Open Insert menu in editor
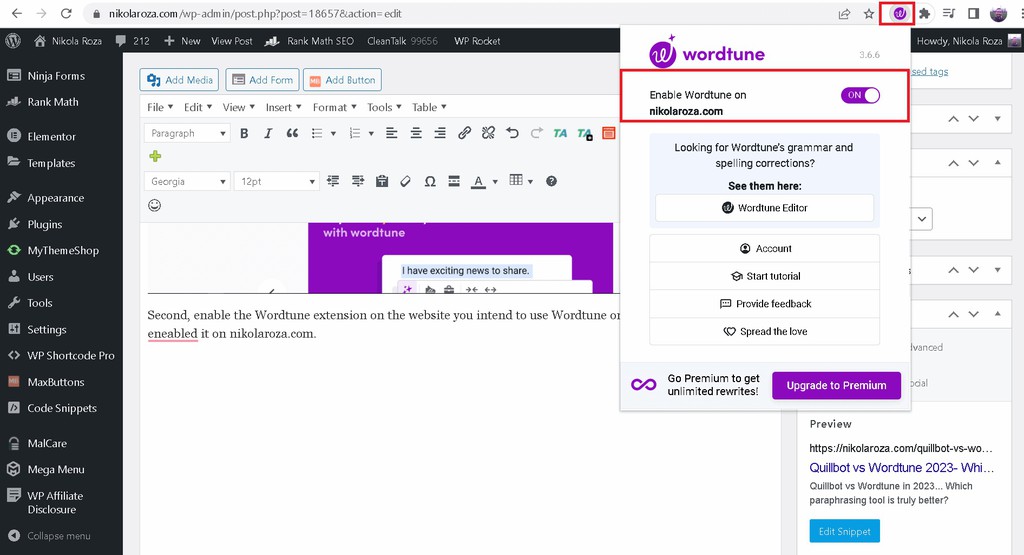This screenshot has width=1024, height=555. click(283, 107)
